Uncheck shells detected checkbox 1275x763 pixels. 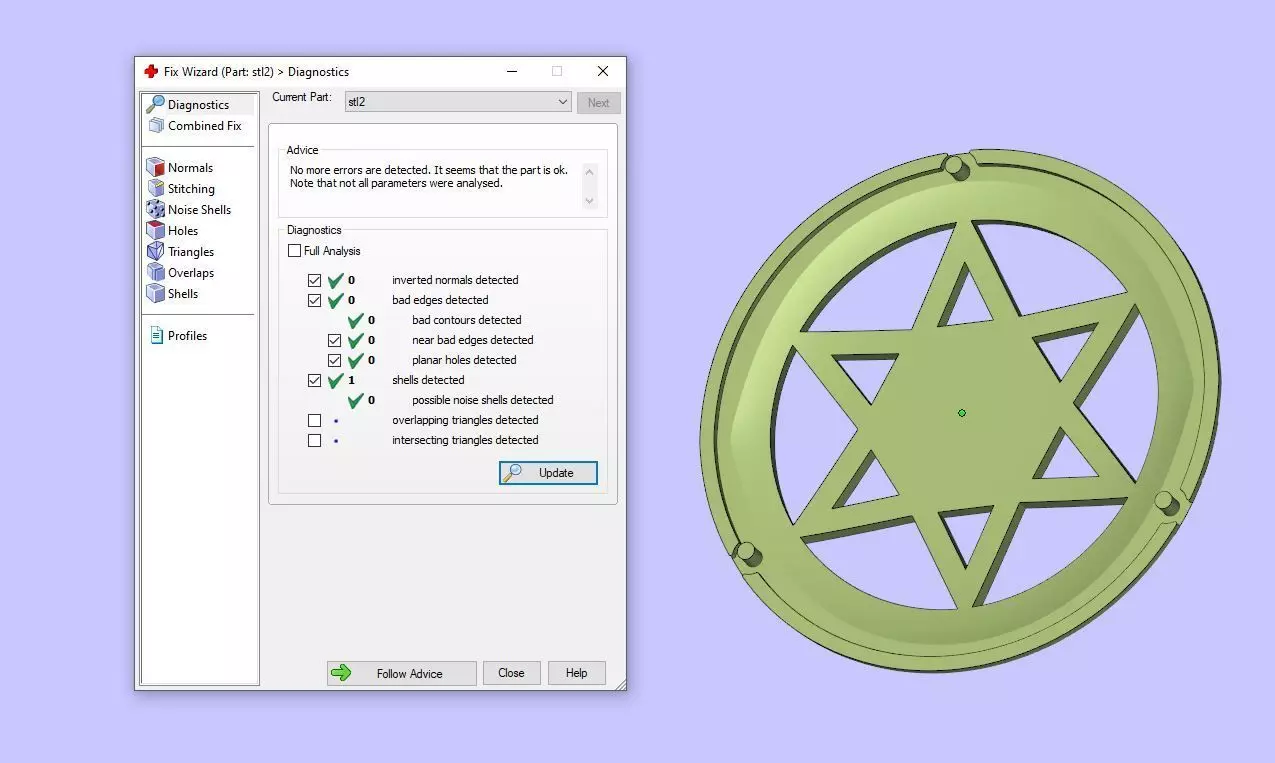click(315, 381)
